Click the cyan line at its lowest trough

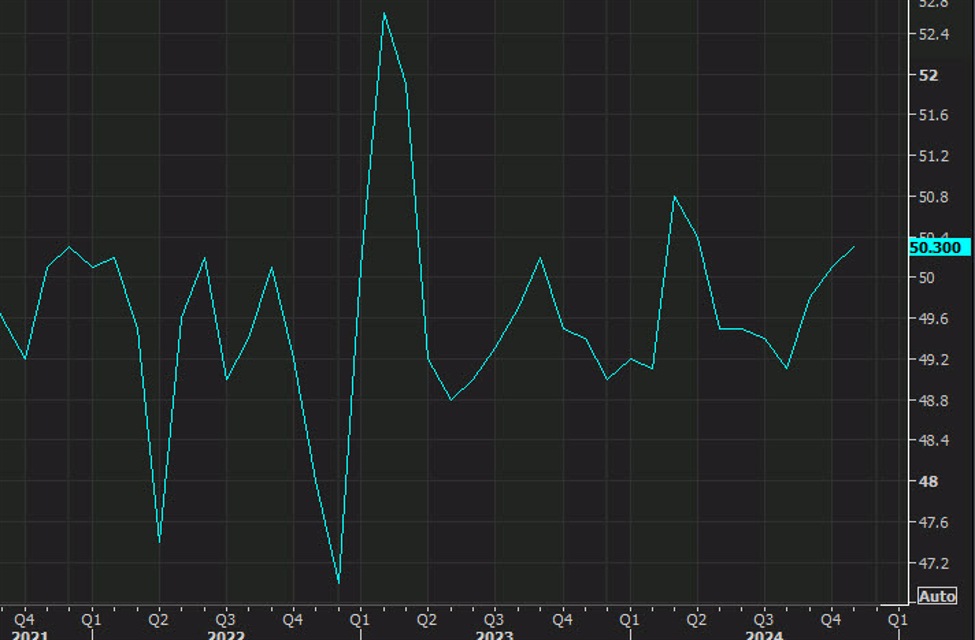click(x=340, y=580)
